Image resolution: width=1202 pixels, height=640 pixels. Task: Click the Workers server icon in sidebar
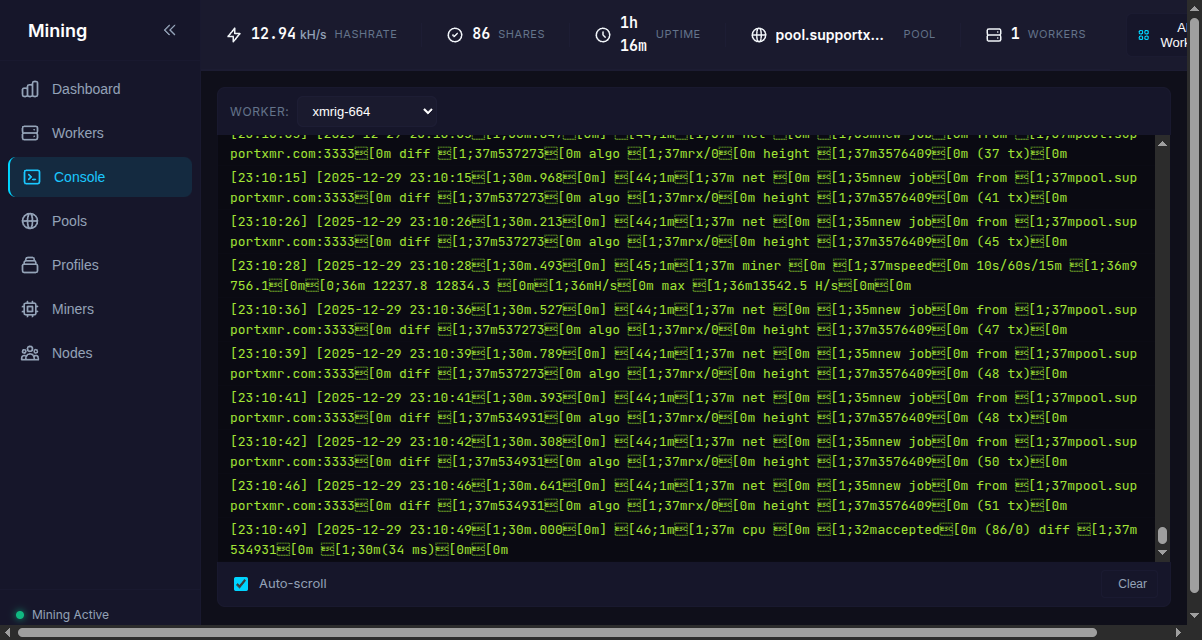click(30, 133)
